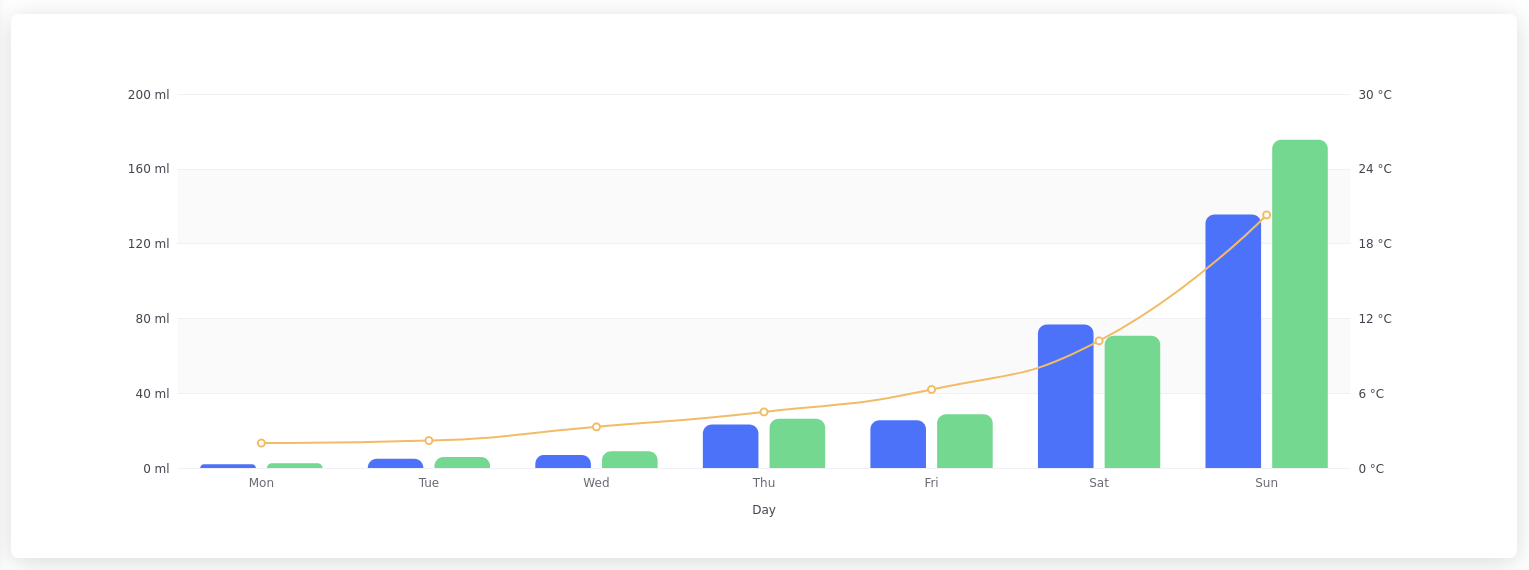Image resolution: width=1529 pixels, height=570 pixels.
Task: Click the blue bar for Tuesday
Action: pyautogui.click(x=395, y=464)
